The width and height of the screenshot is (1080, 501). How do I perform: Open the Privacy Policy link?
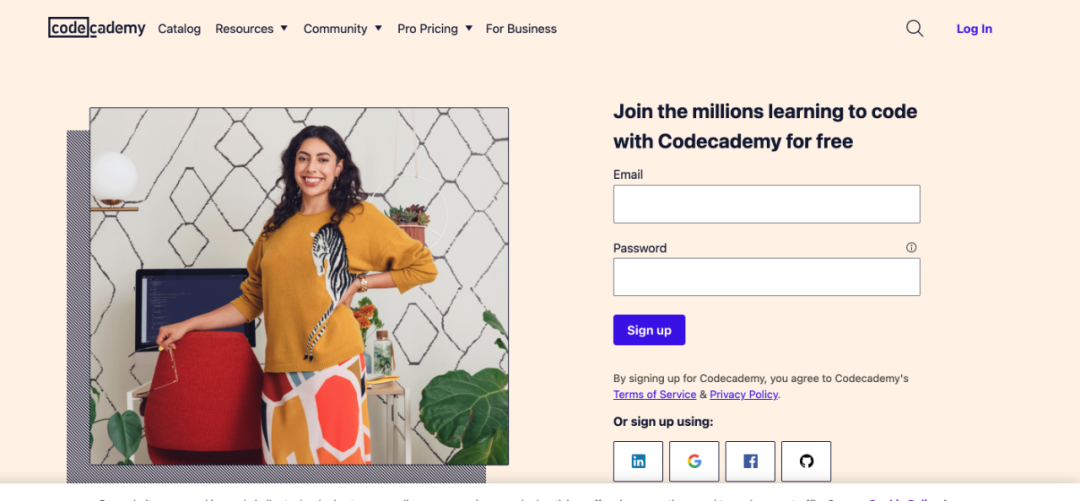pyautogui.click(x=743, y=395)
